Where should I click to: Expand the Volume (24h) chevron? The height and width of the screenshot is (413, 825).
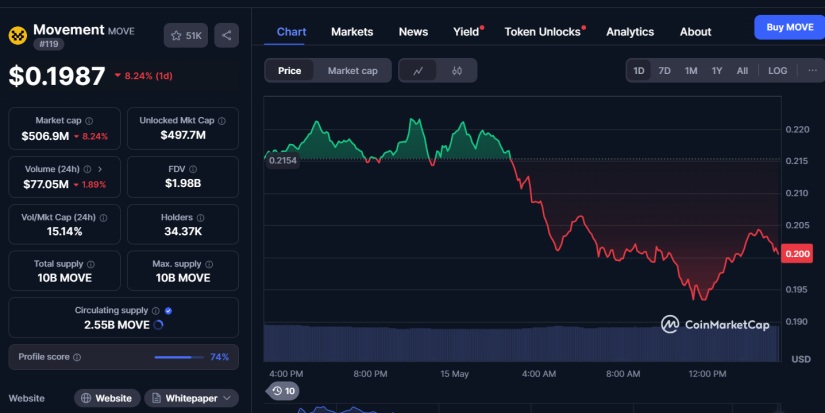100,170
